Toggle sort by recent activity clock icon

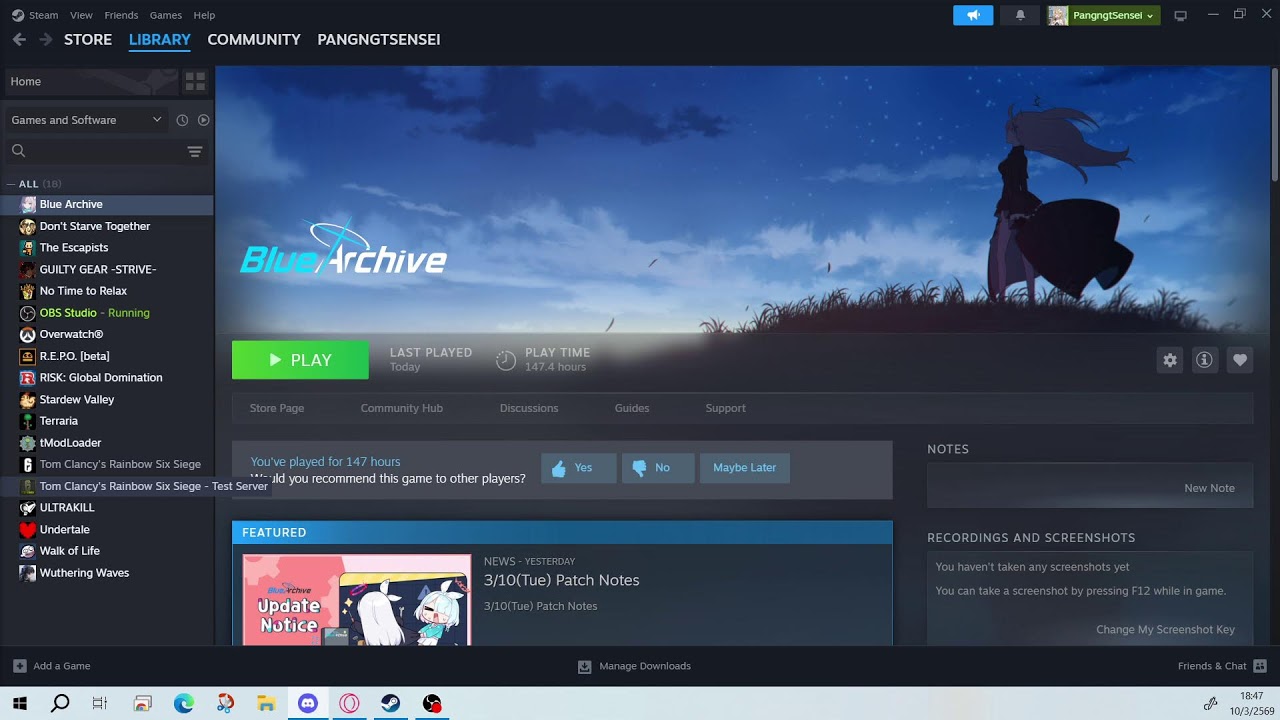click(x=182, y=120)
